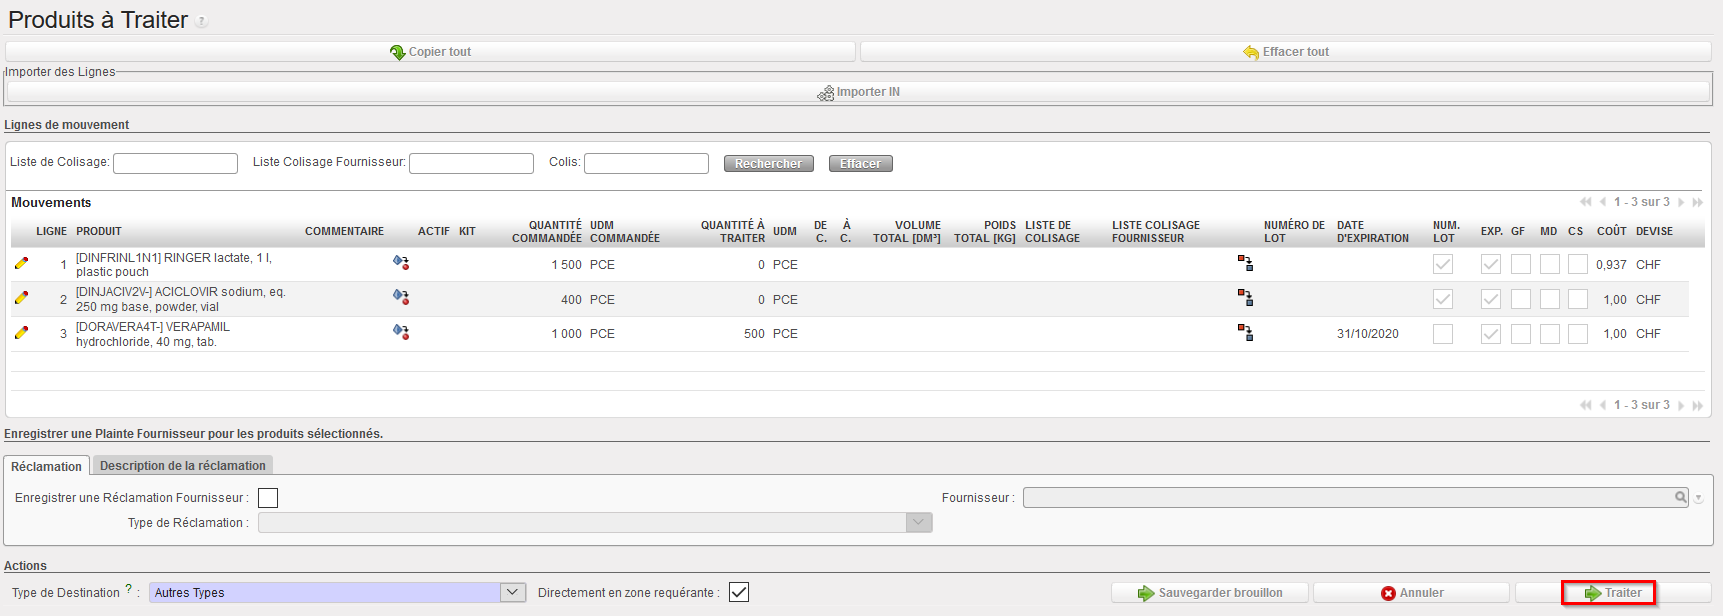Click the help icon next to Produits à Traiter

(202, 22)
